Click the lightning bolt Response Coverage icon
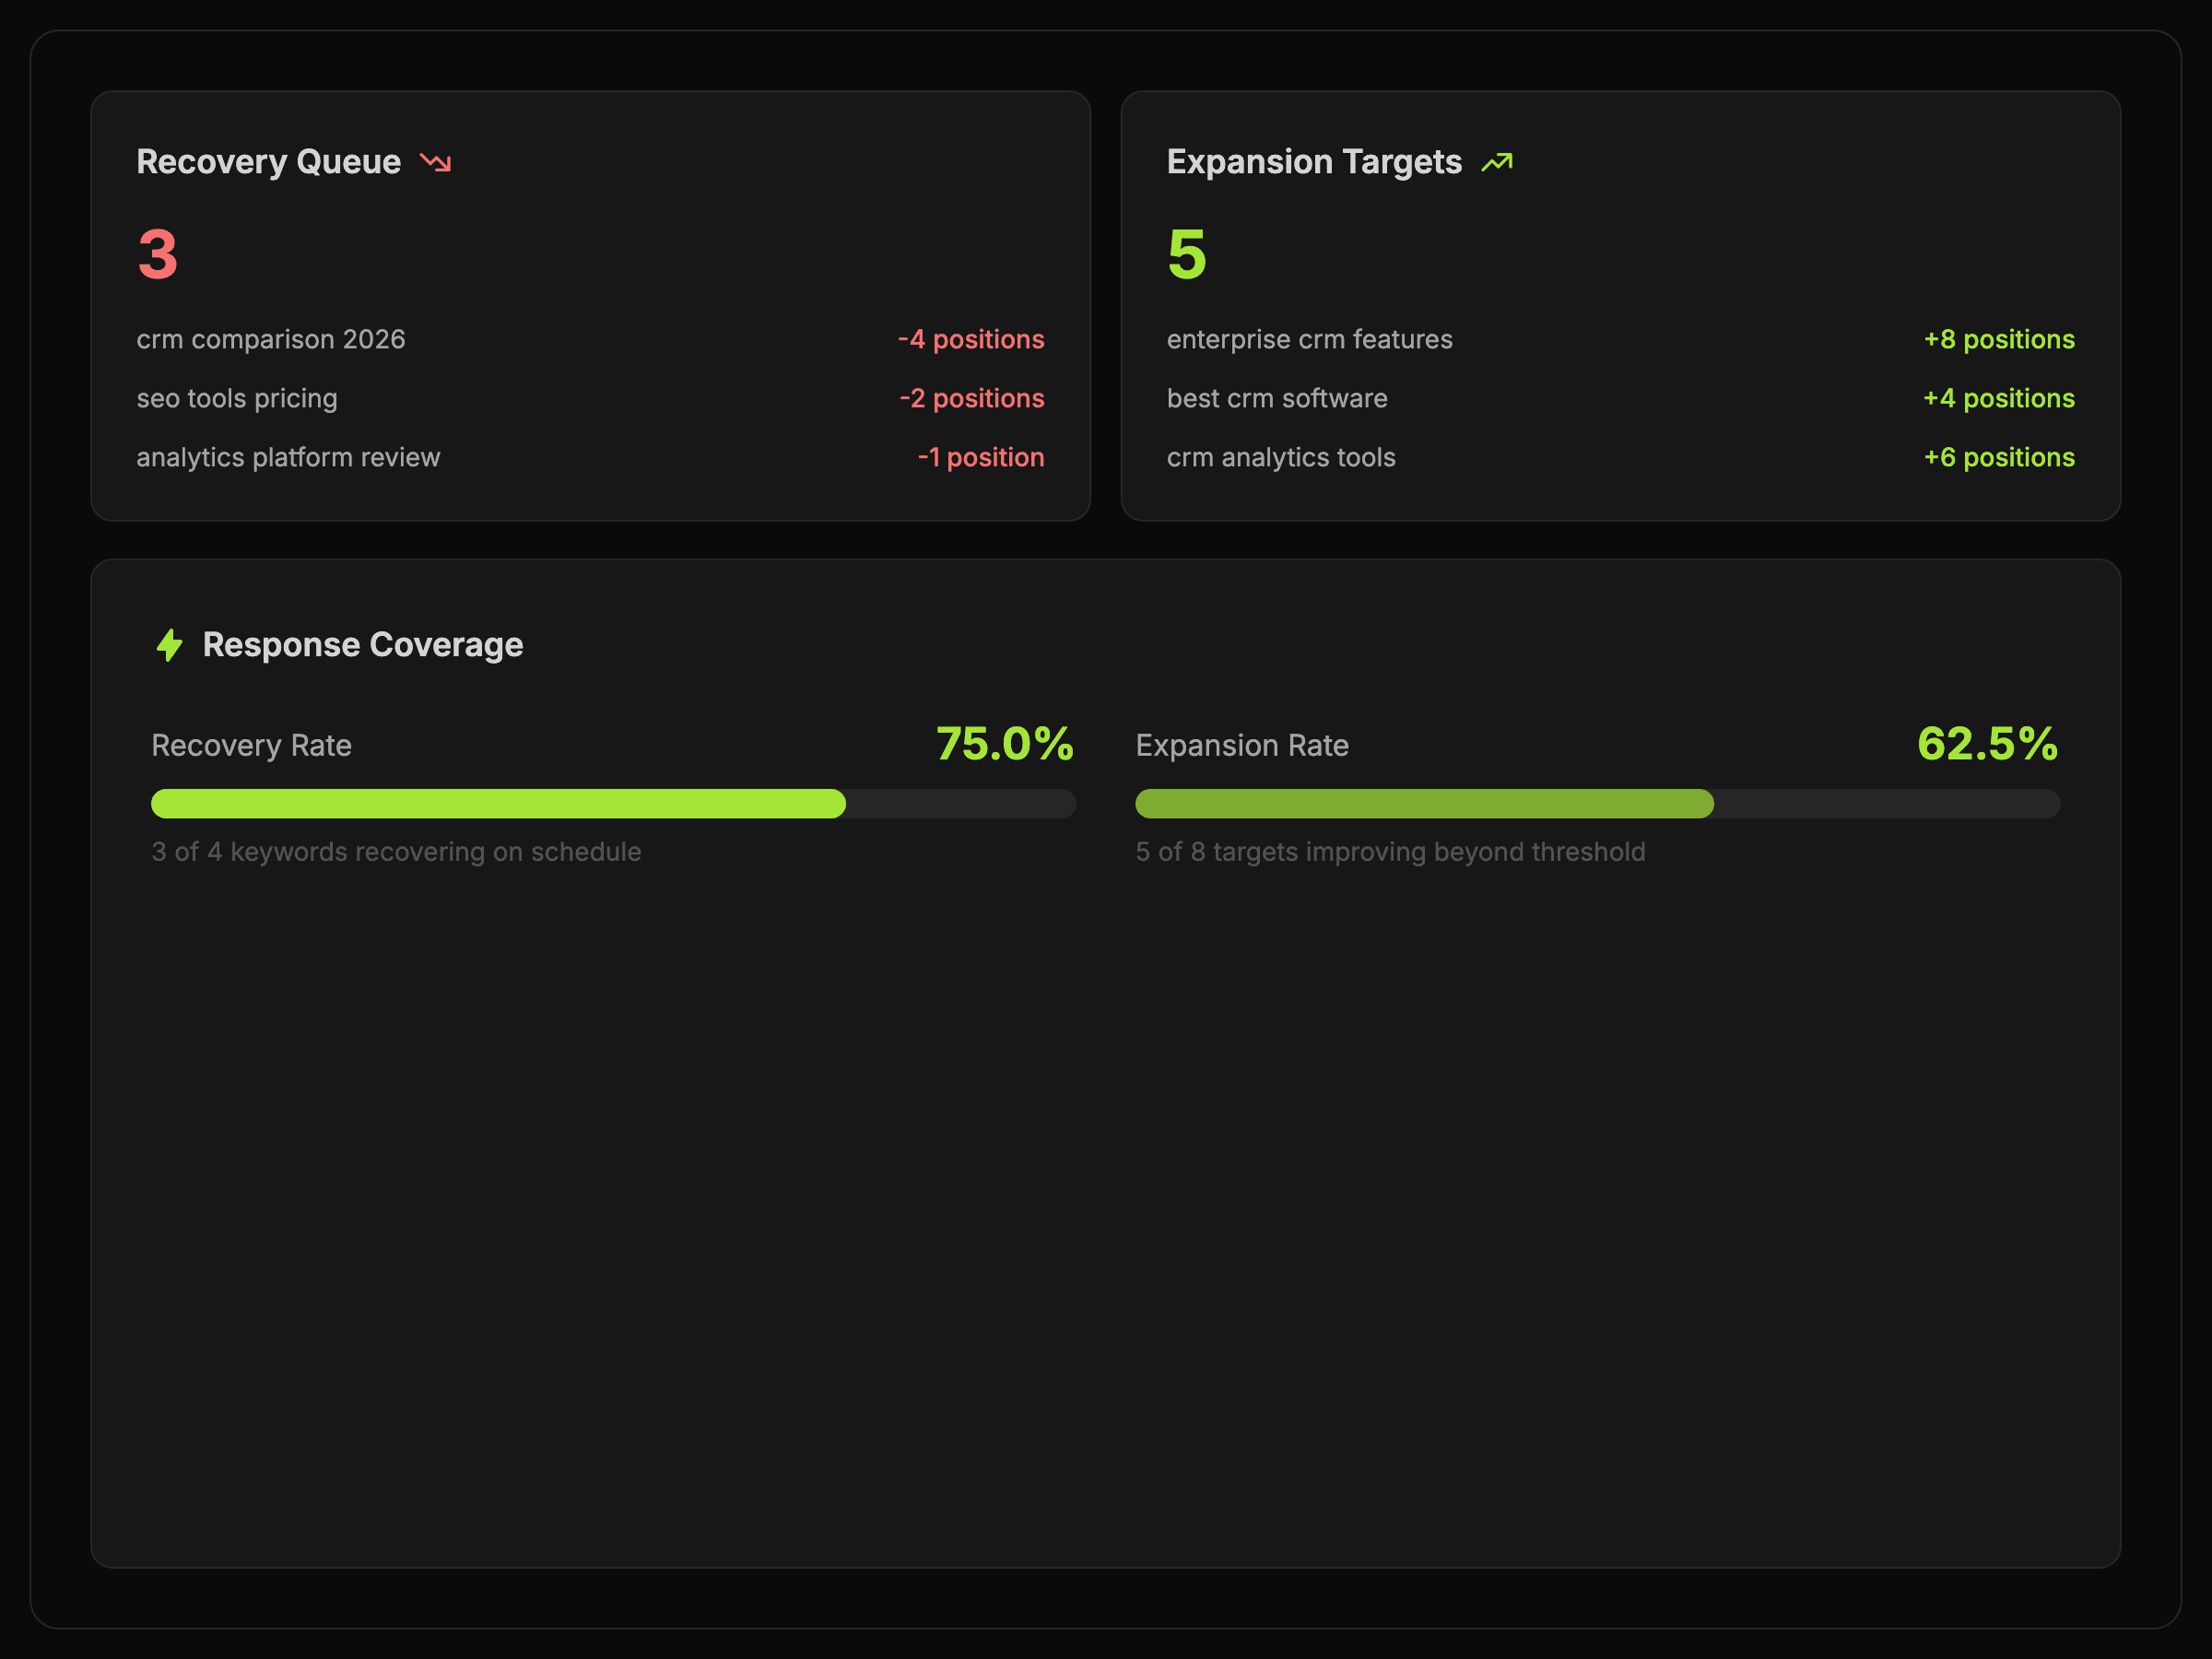The image size is (2212, 1659). [x=170, y=645]
